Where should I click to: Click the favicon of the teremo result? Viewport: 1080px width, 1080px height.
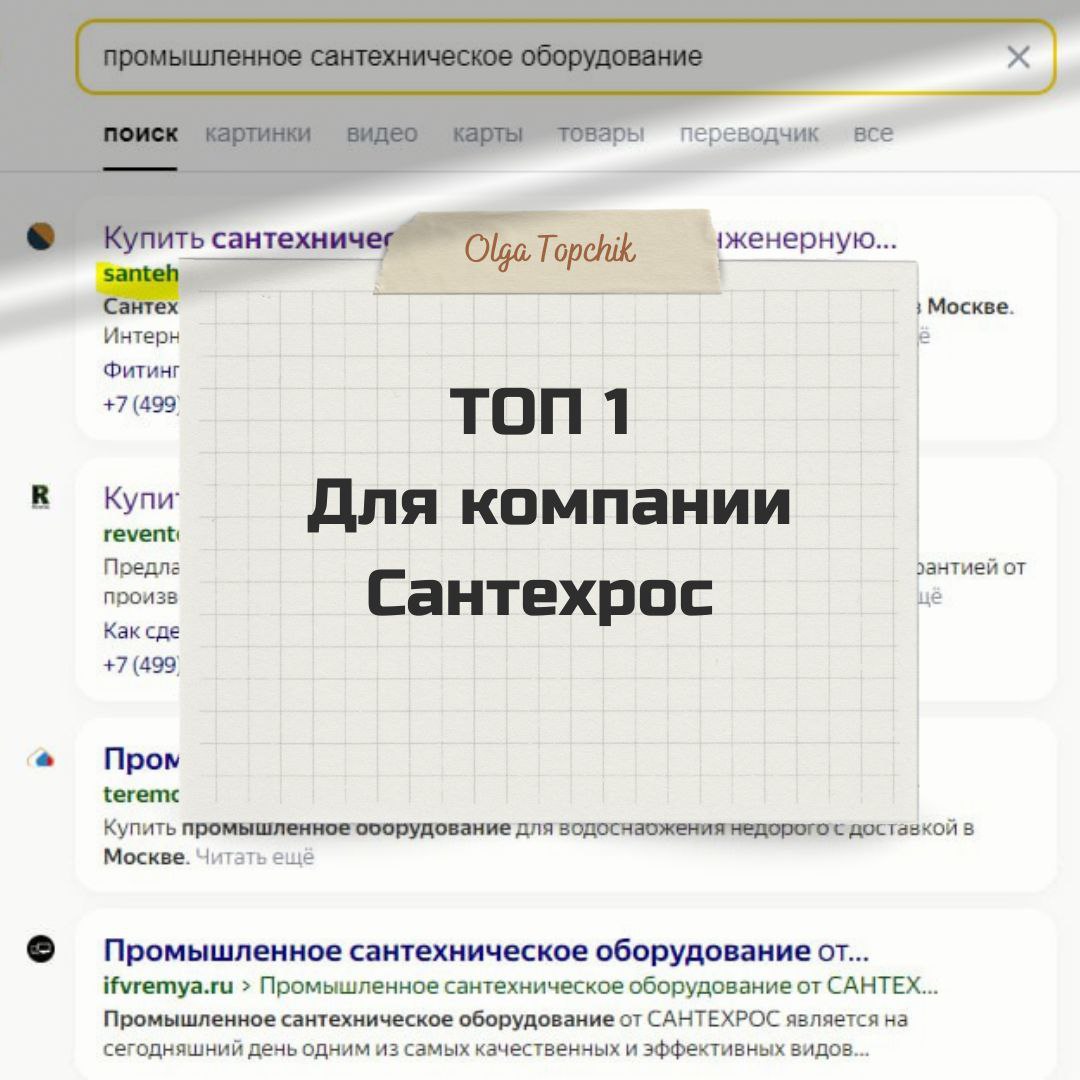tap(41, 758)
